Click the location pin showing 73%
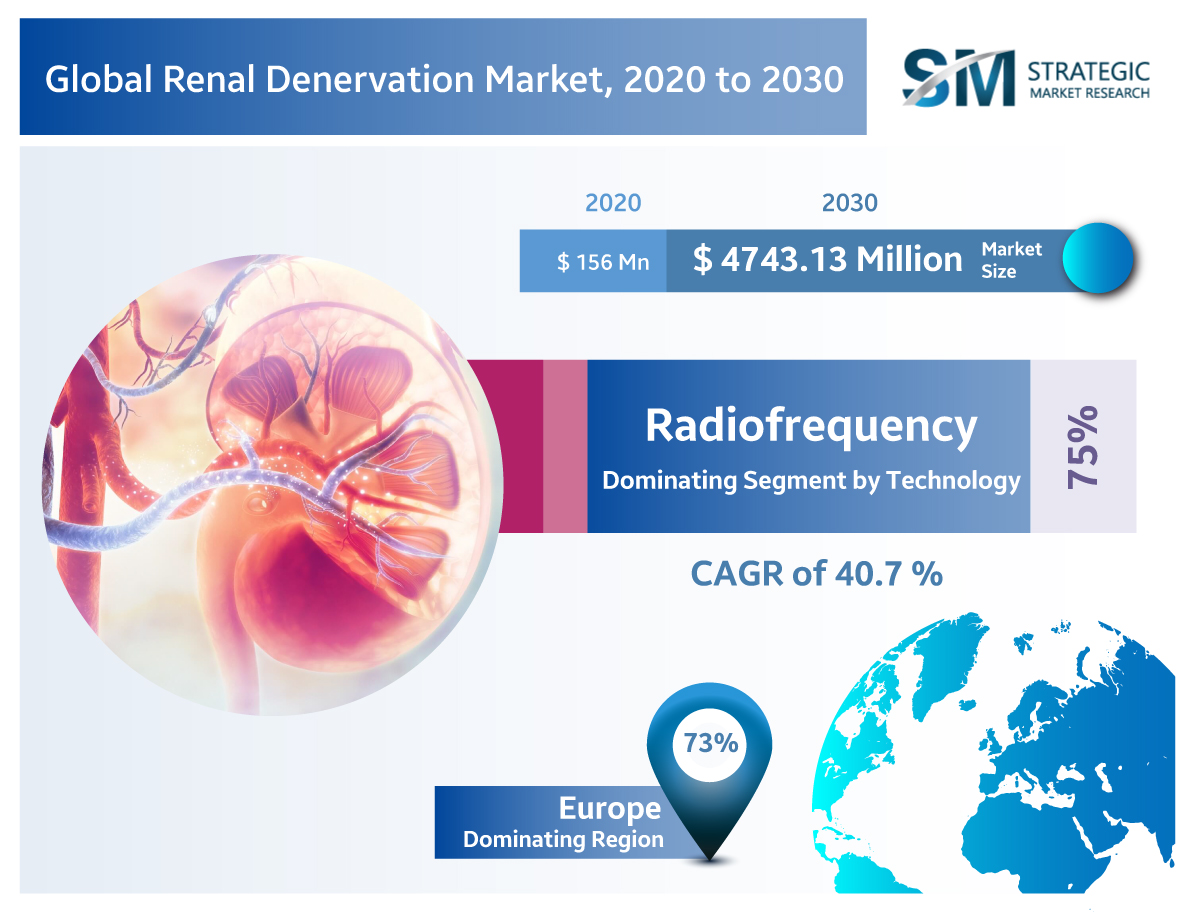 [710, 771]
